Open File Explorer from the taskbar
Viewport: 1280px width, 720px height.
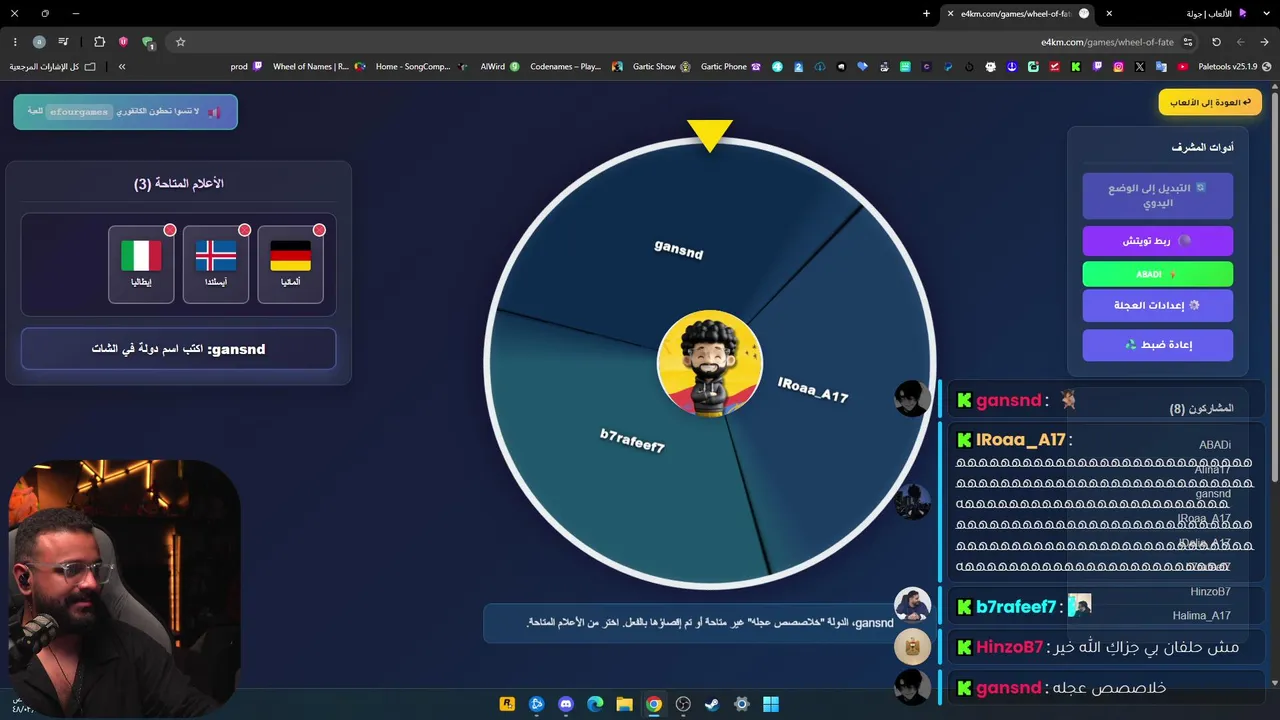[624, 704]
